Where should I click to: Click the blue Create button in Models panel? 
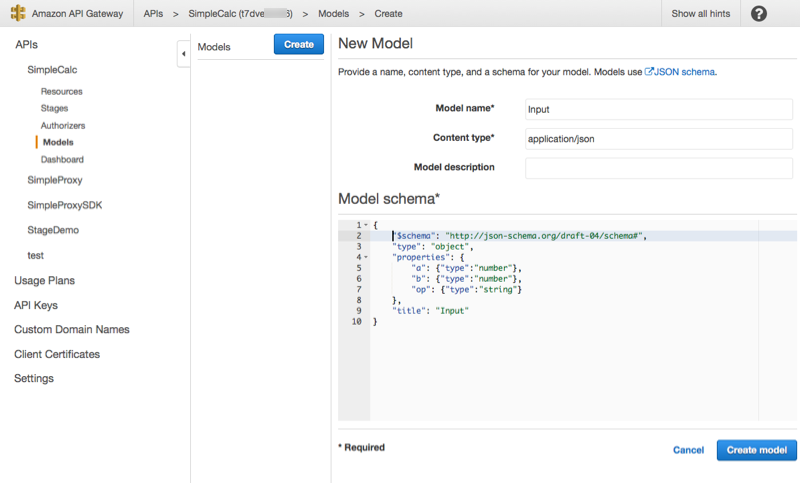click(298, 44)
